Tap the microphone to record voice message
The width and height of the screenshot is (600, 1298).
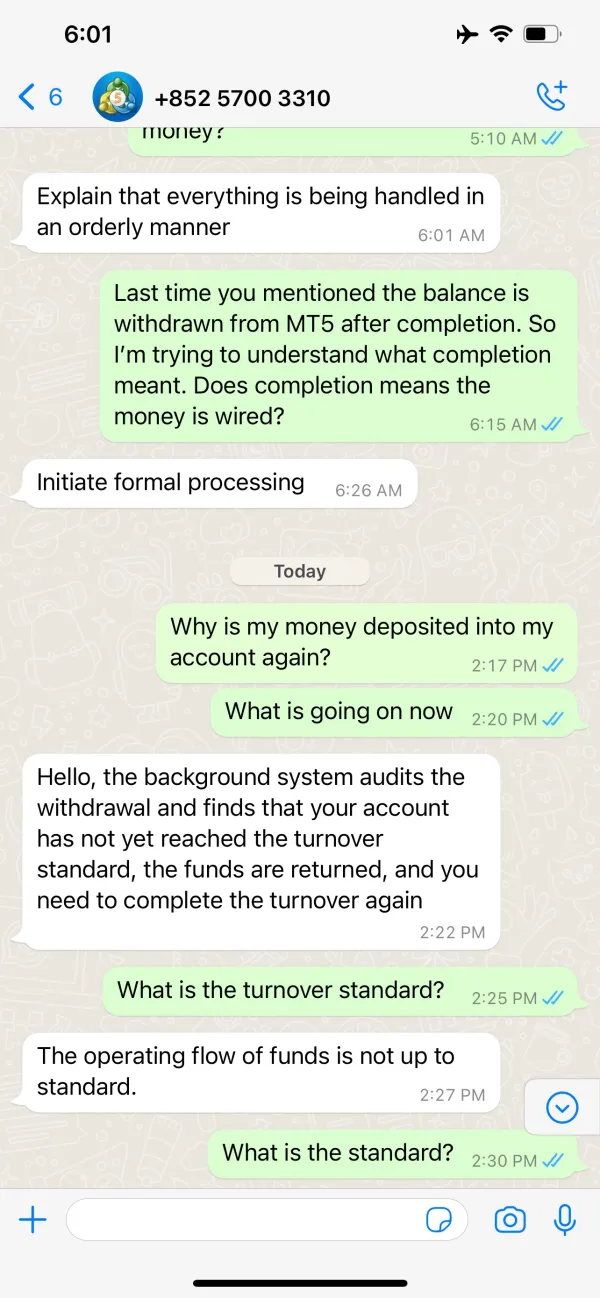(x=565, y=1219)
